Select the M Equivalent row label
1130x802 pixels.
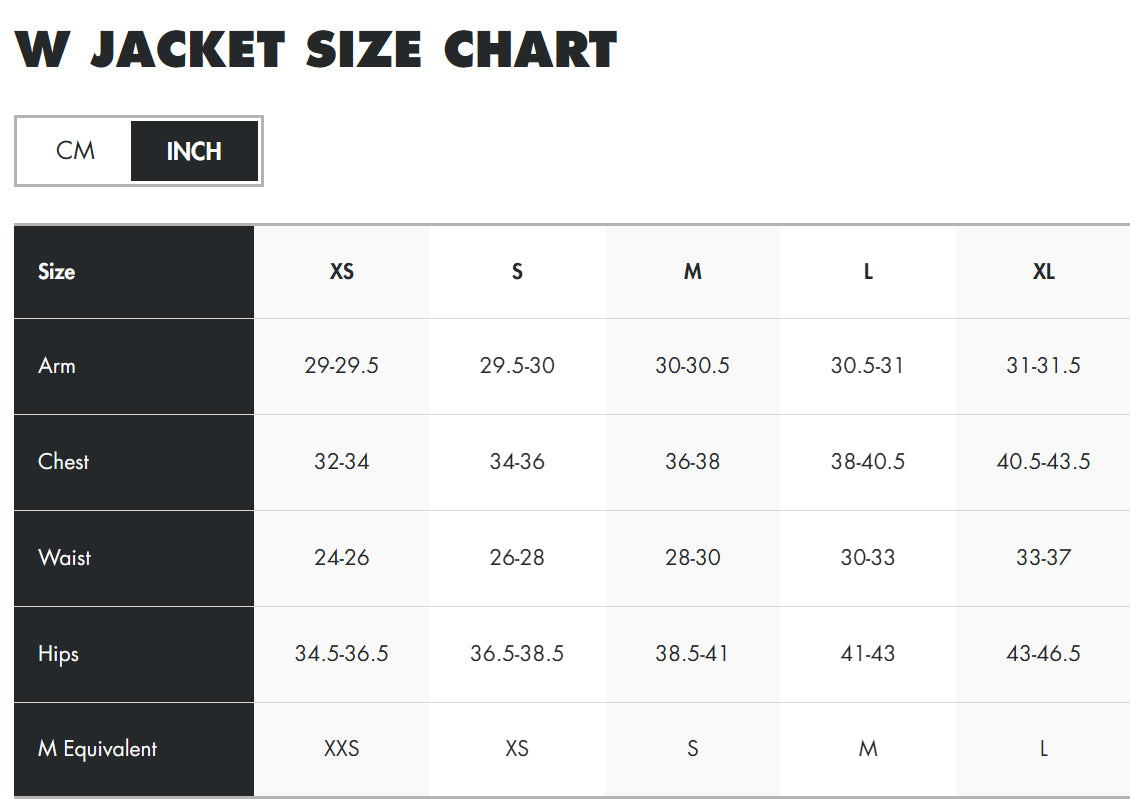(x=97, y=749)
